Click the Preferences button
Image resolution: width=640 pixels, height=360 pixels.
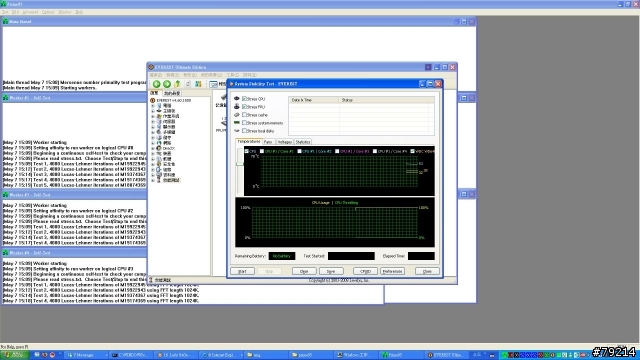pos(392,271)
